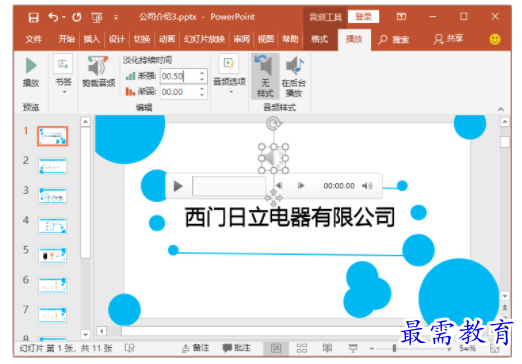This screenshot has width=522, height=364.
Task: Select slide 5 thumbnail
Action: point(53,256)
